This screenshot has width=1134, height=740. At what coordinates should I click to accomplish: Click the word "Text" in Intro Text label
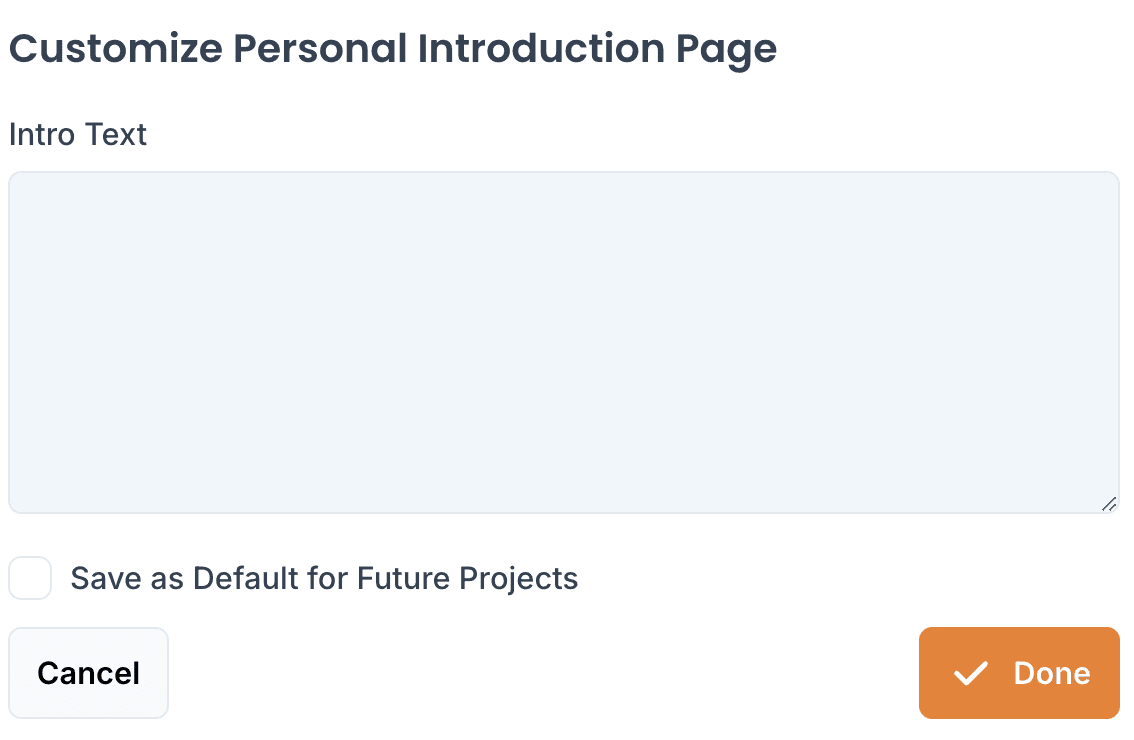(x=116, y=135)
